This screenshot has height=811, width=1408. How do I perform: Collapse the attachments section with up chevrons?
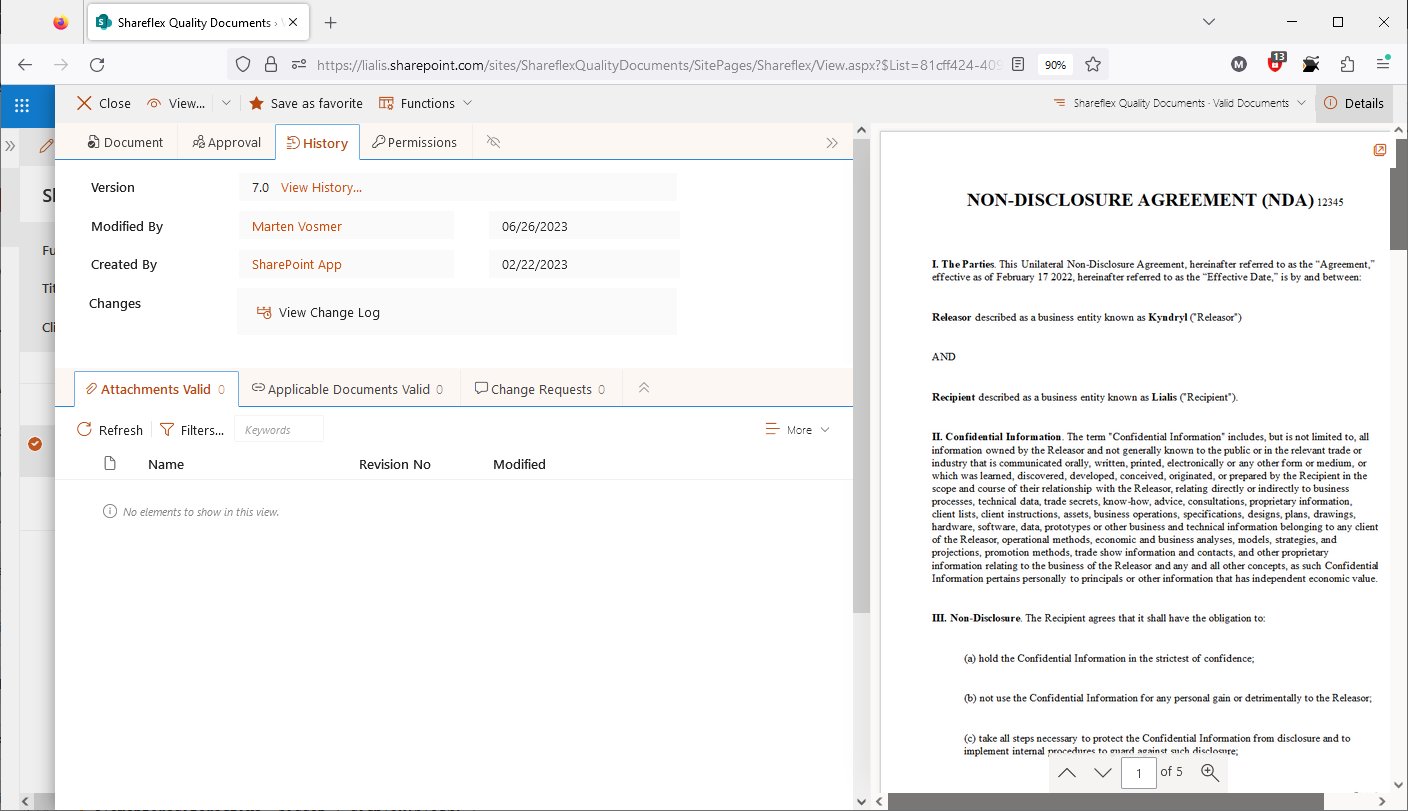click(x=644, y=388)
